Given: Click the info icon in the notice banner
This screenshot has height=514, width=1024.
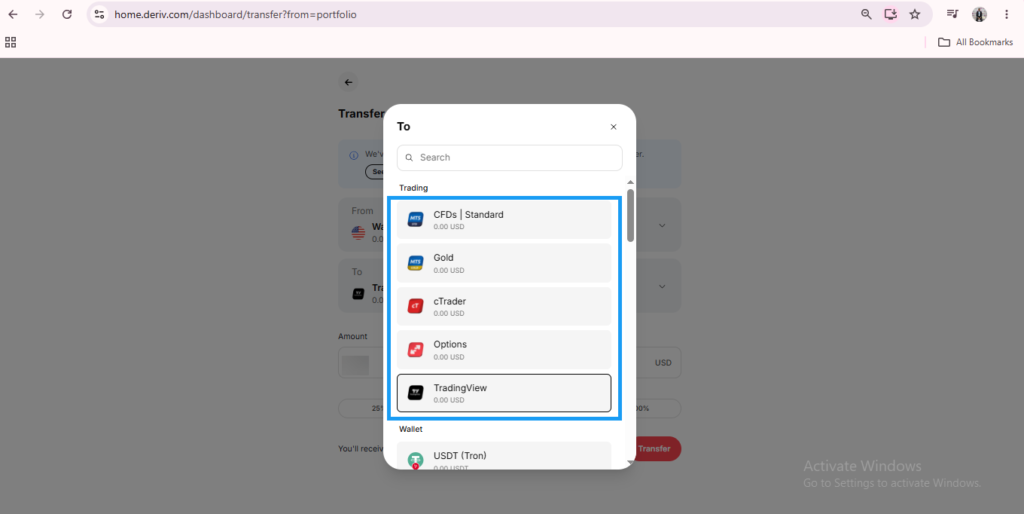Looking at the screenshot, I should pyautogui.click(x=354, y=155).
